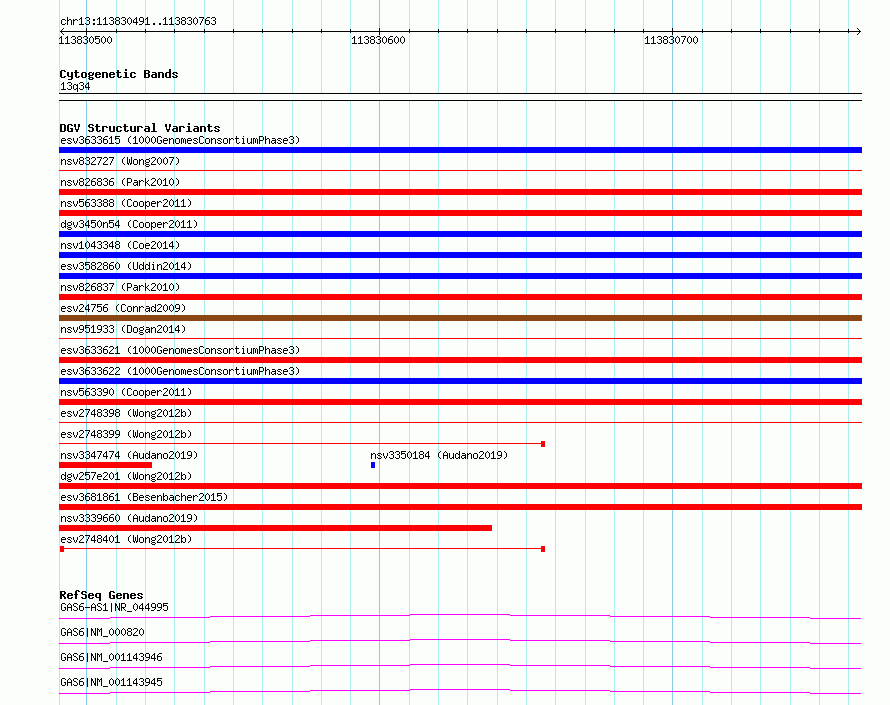Click the Cytogenetic Bands track title

(119, 74)
